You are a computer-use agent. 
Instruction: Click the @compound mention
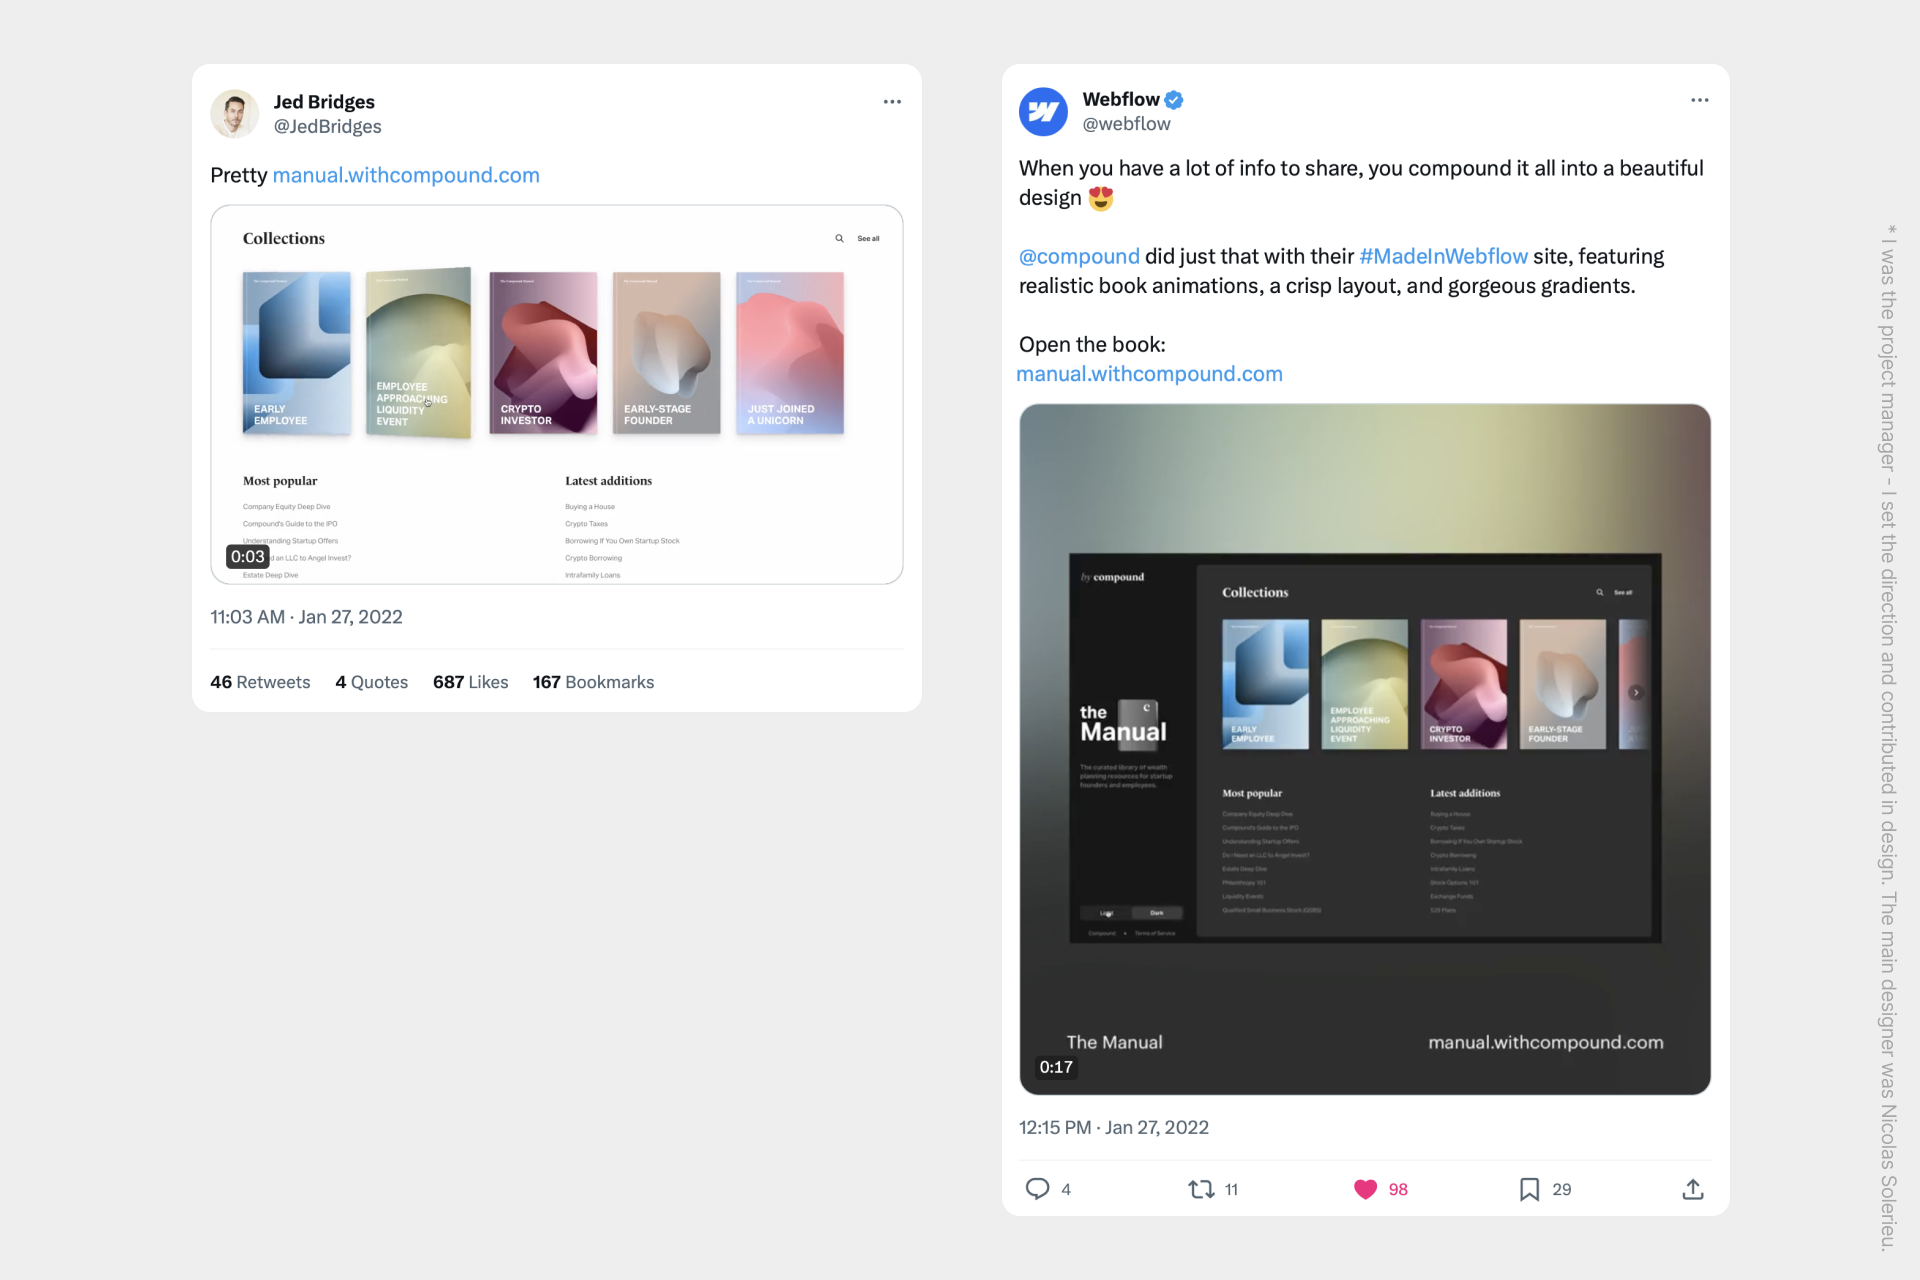click(1079, 256)
